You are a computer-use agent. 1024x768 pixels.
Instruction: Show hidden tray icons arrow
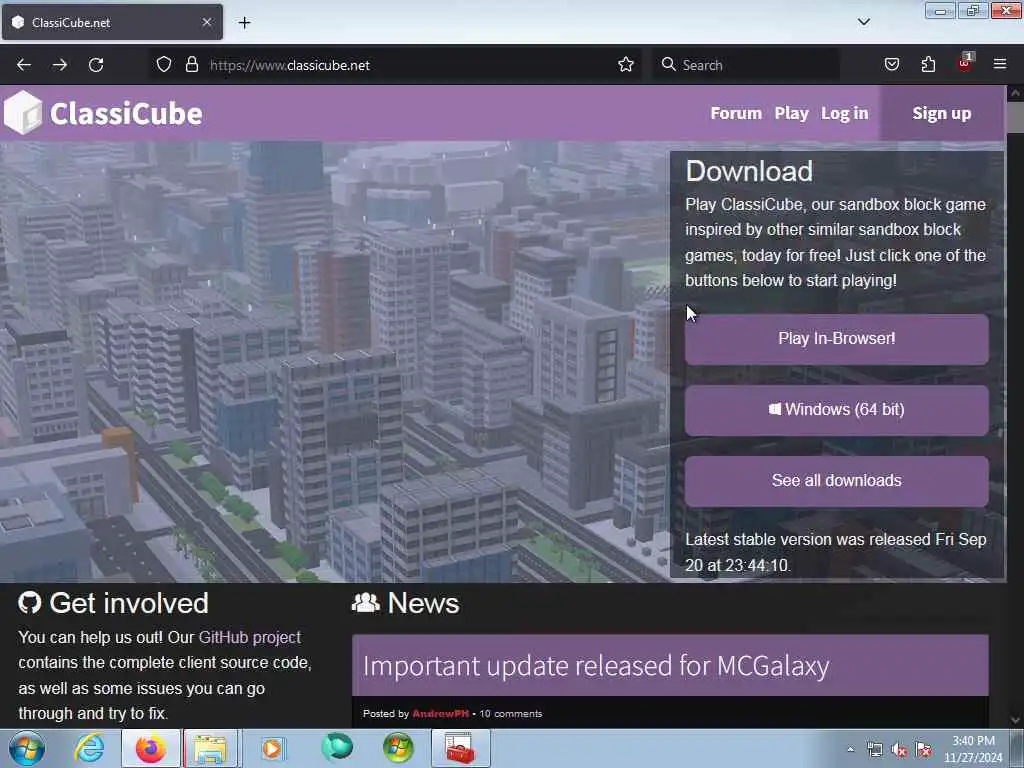click(850, 750)
